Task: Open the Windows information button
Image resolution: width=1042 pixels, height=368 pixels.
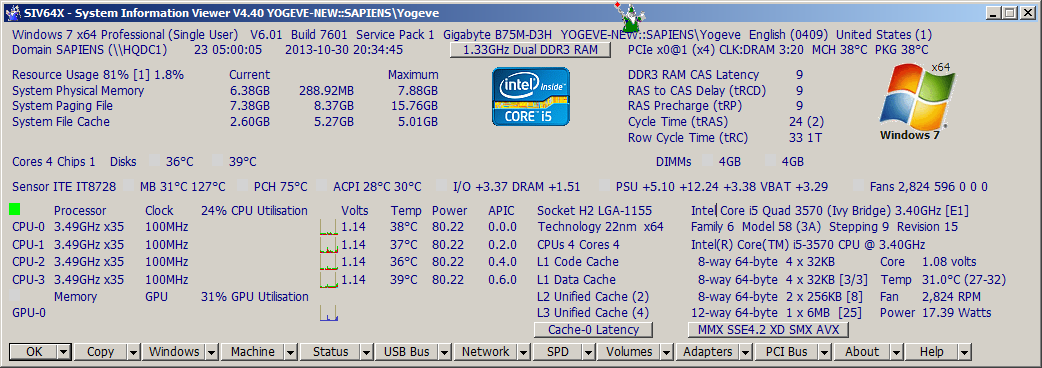Action: click(174, 352)
